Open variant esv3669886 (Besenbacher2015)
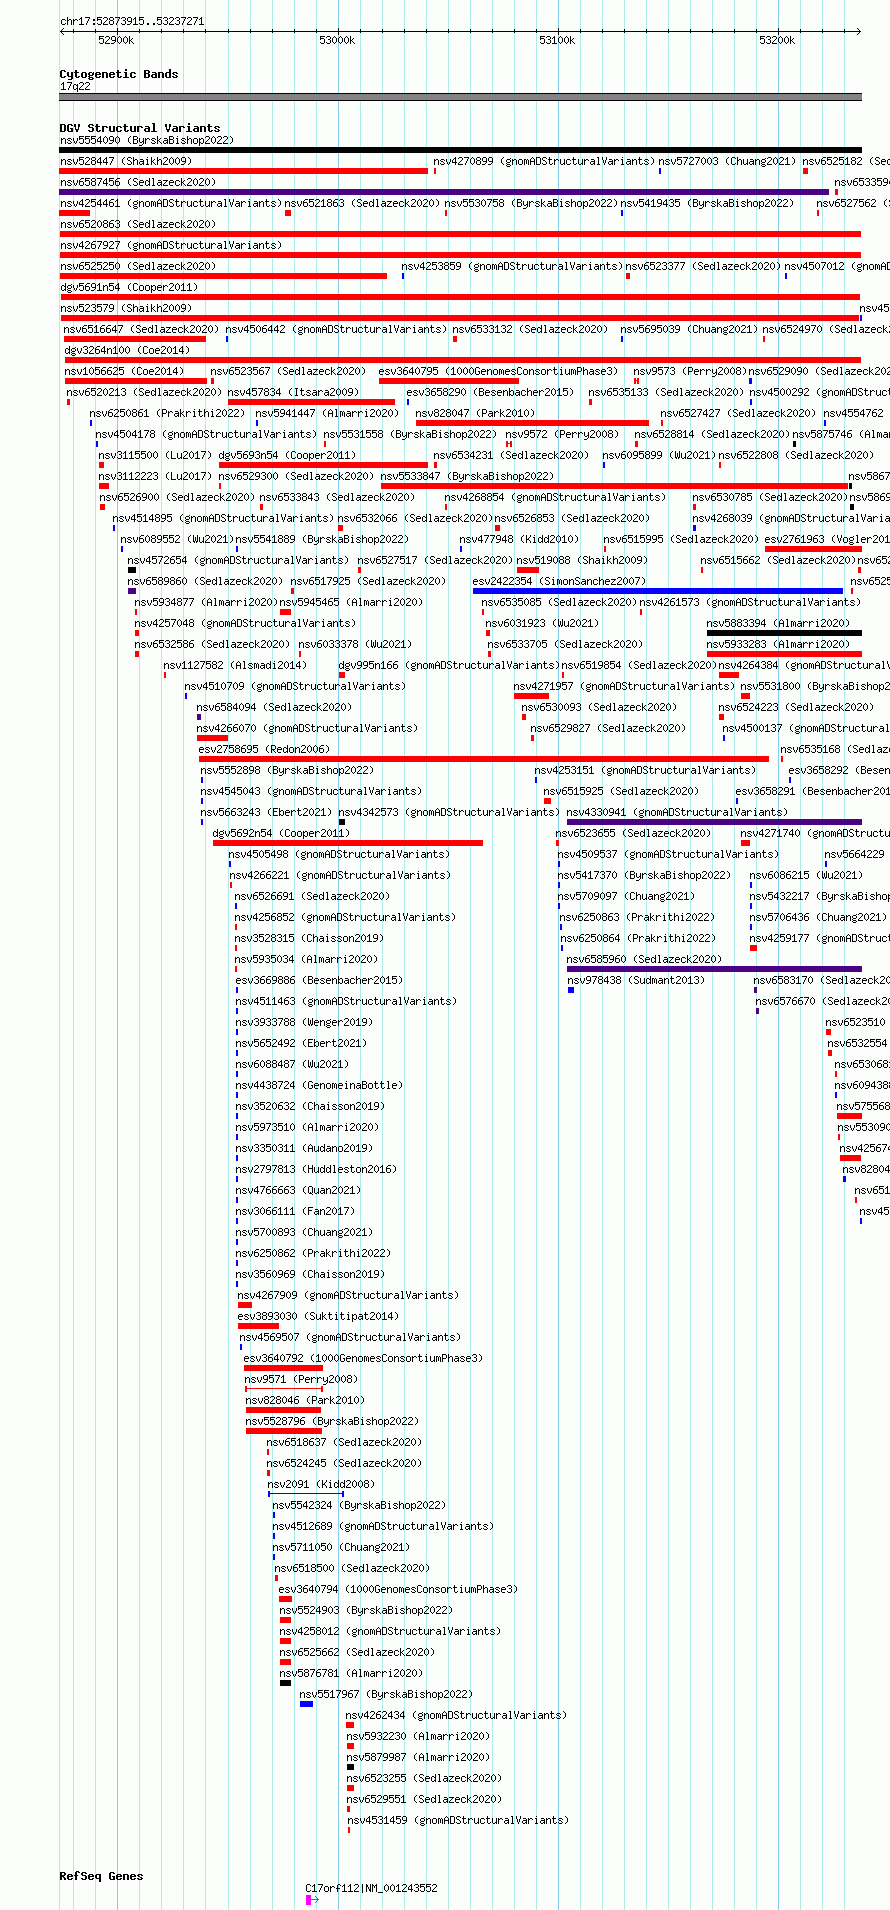The image size is (890, 1910). click(319, 980)
